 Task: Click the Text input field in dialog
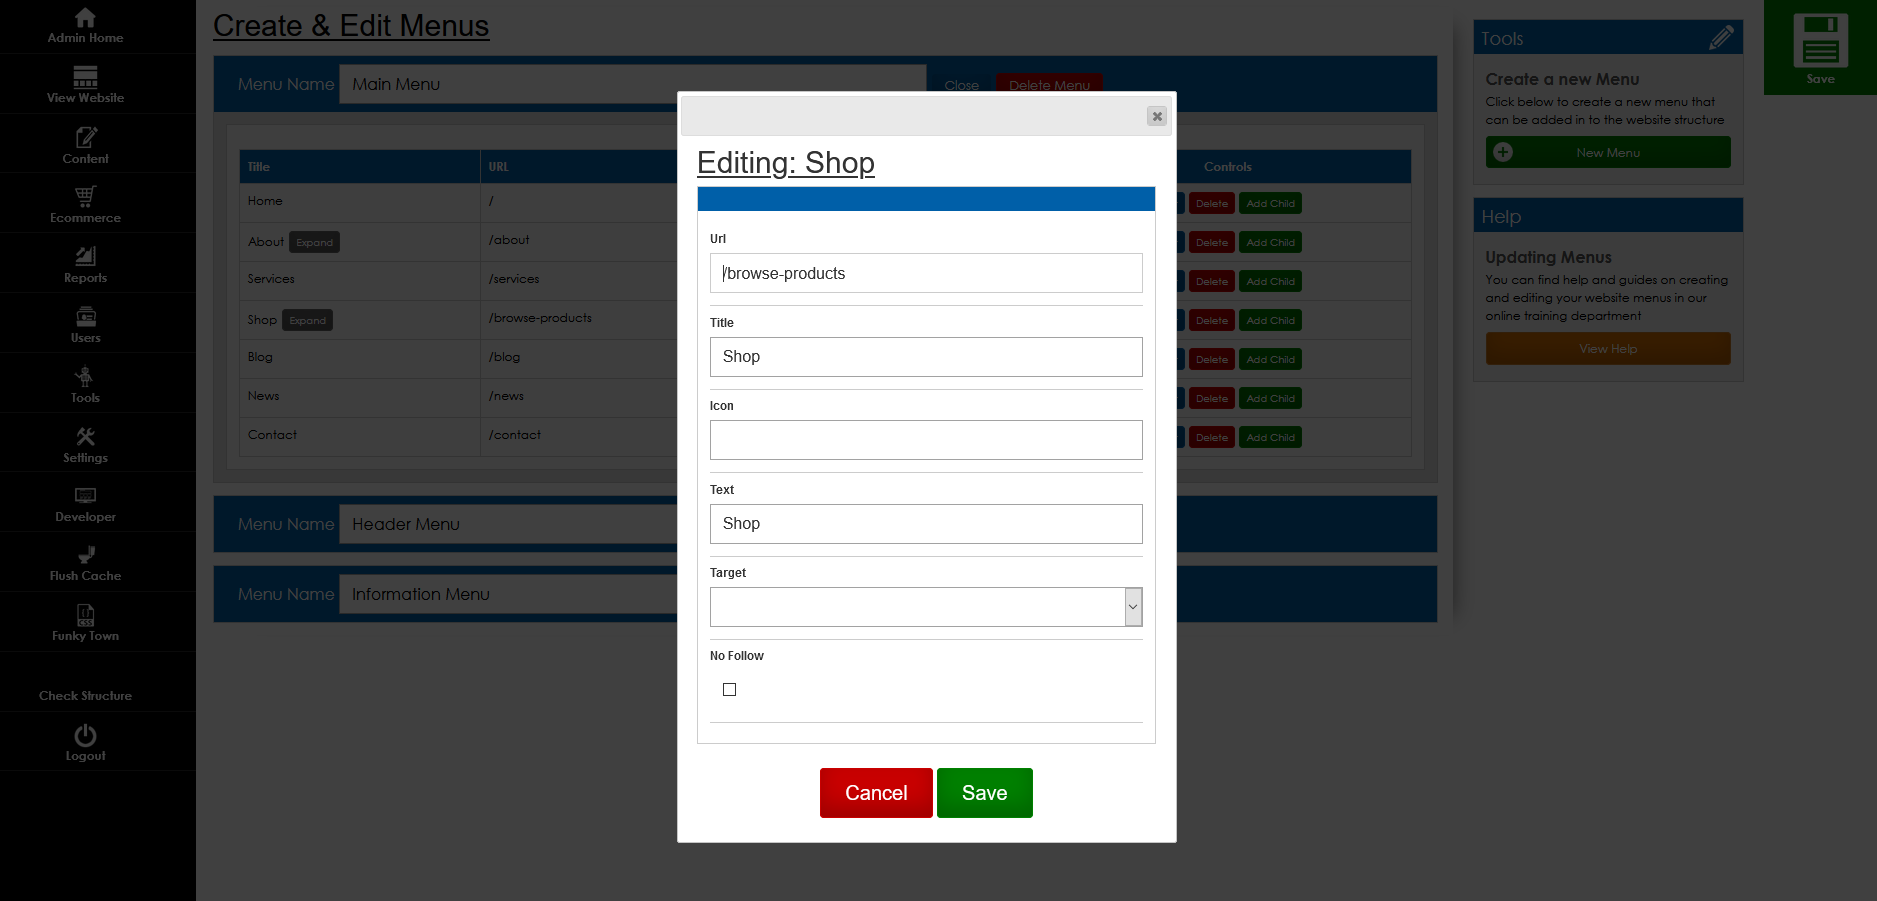coord(926,524)
